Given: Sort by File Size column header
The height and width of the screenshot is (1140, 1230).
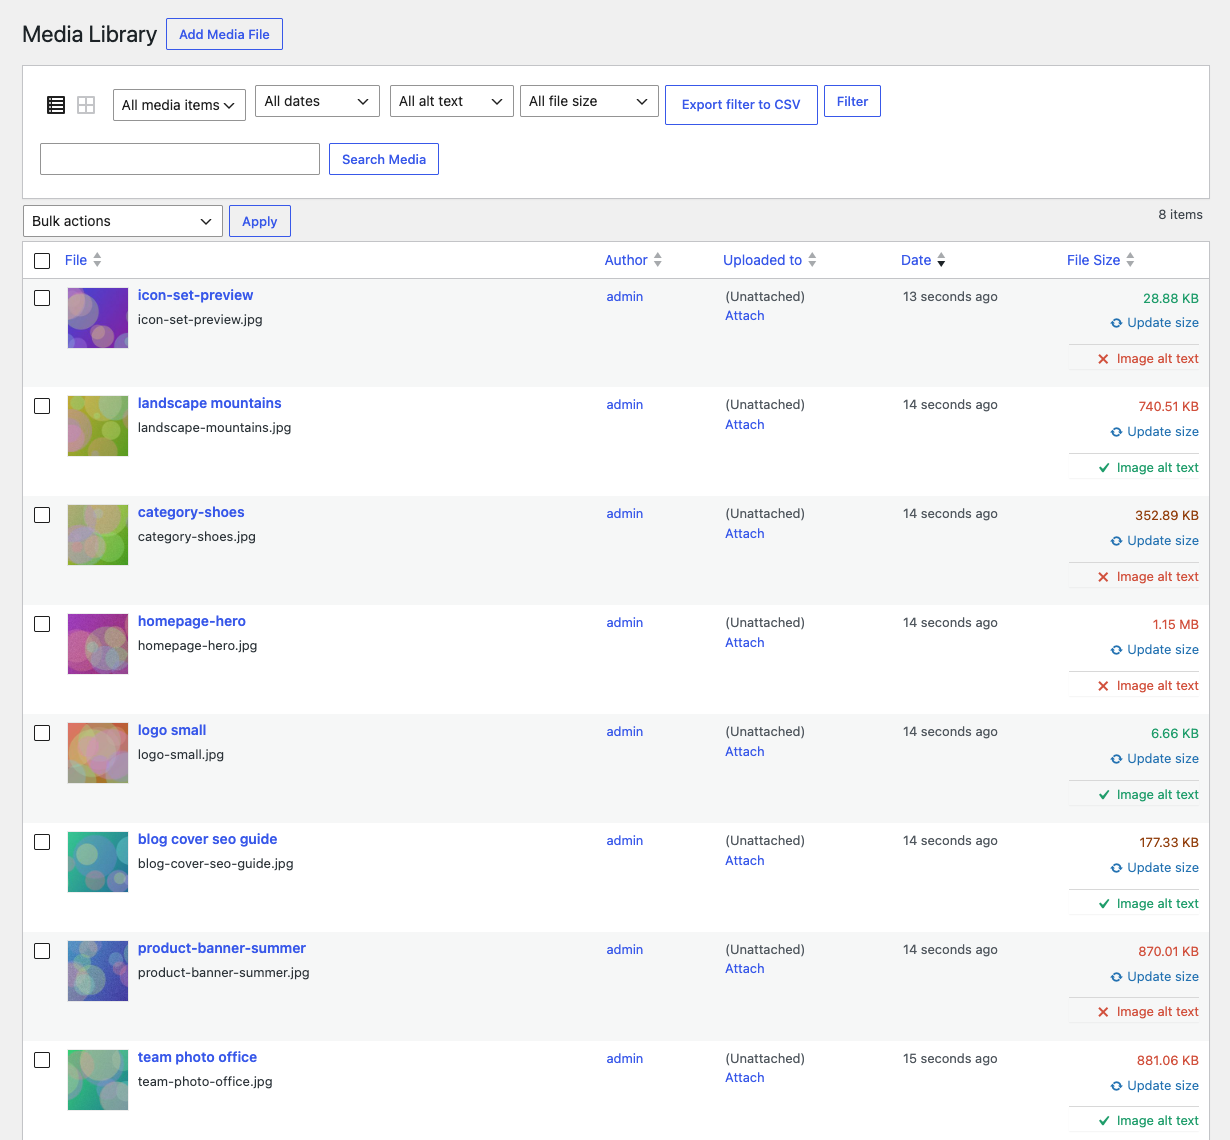Looking at the screenshot, I should click(x=1093, y=260).
